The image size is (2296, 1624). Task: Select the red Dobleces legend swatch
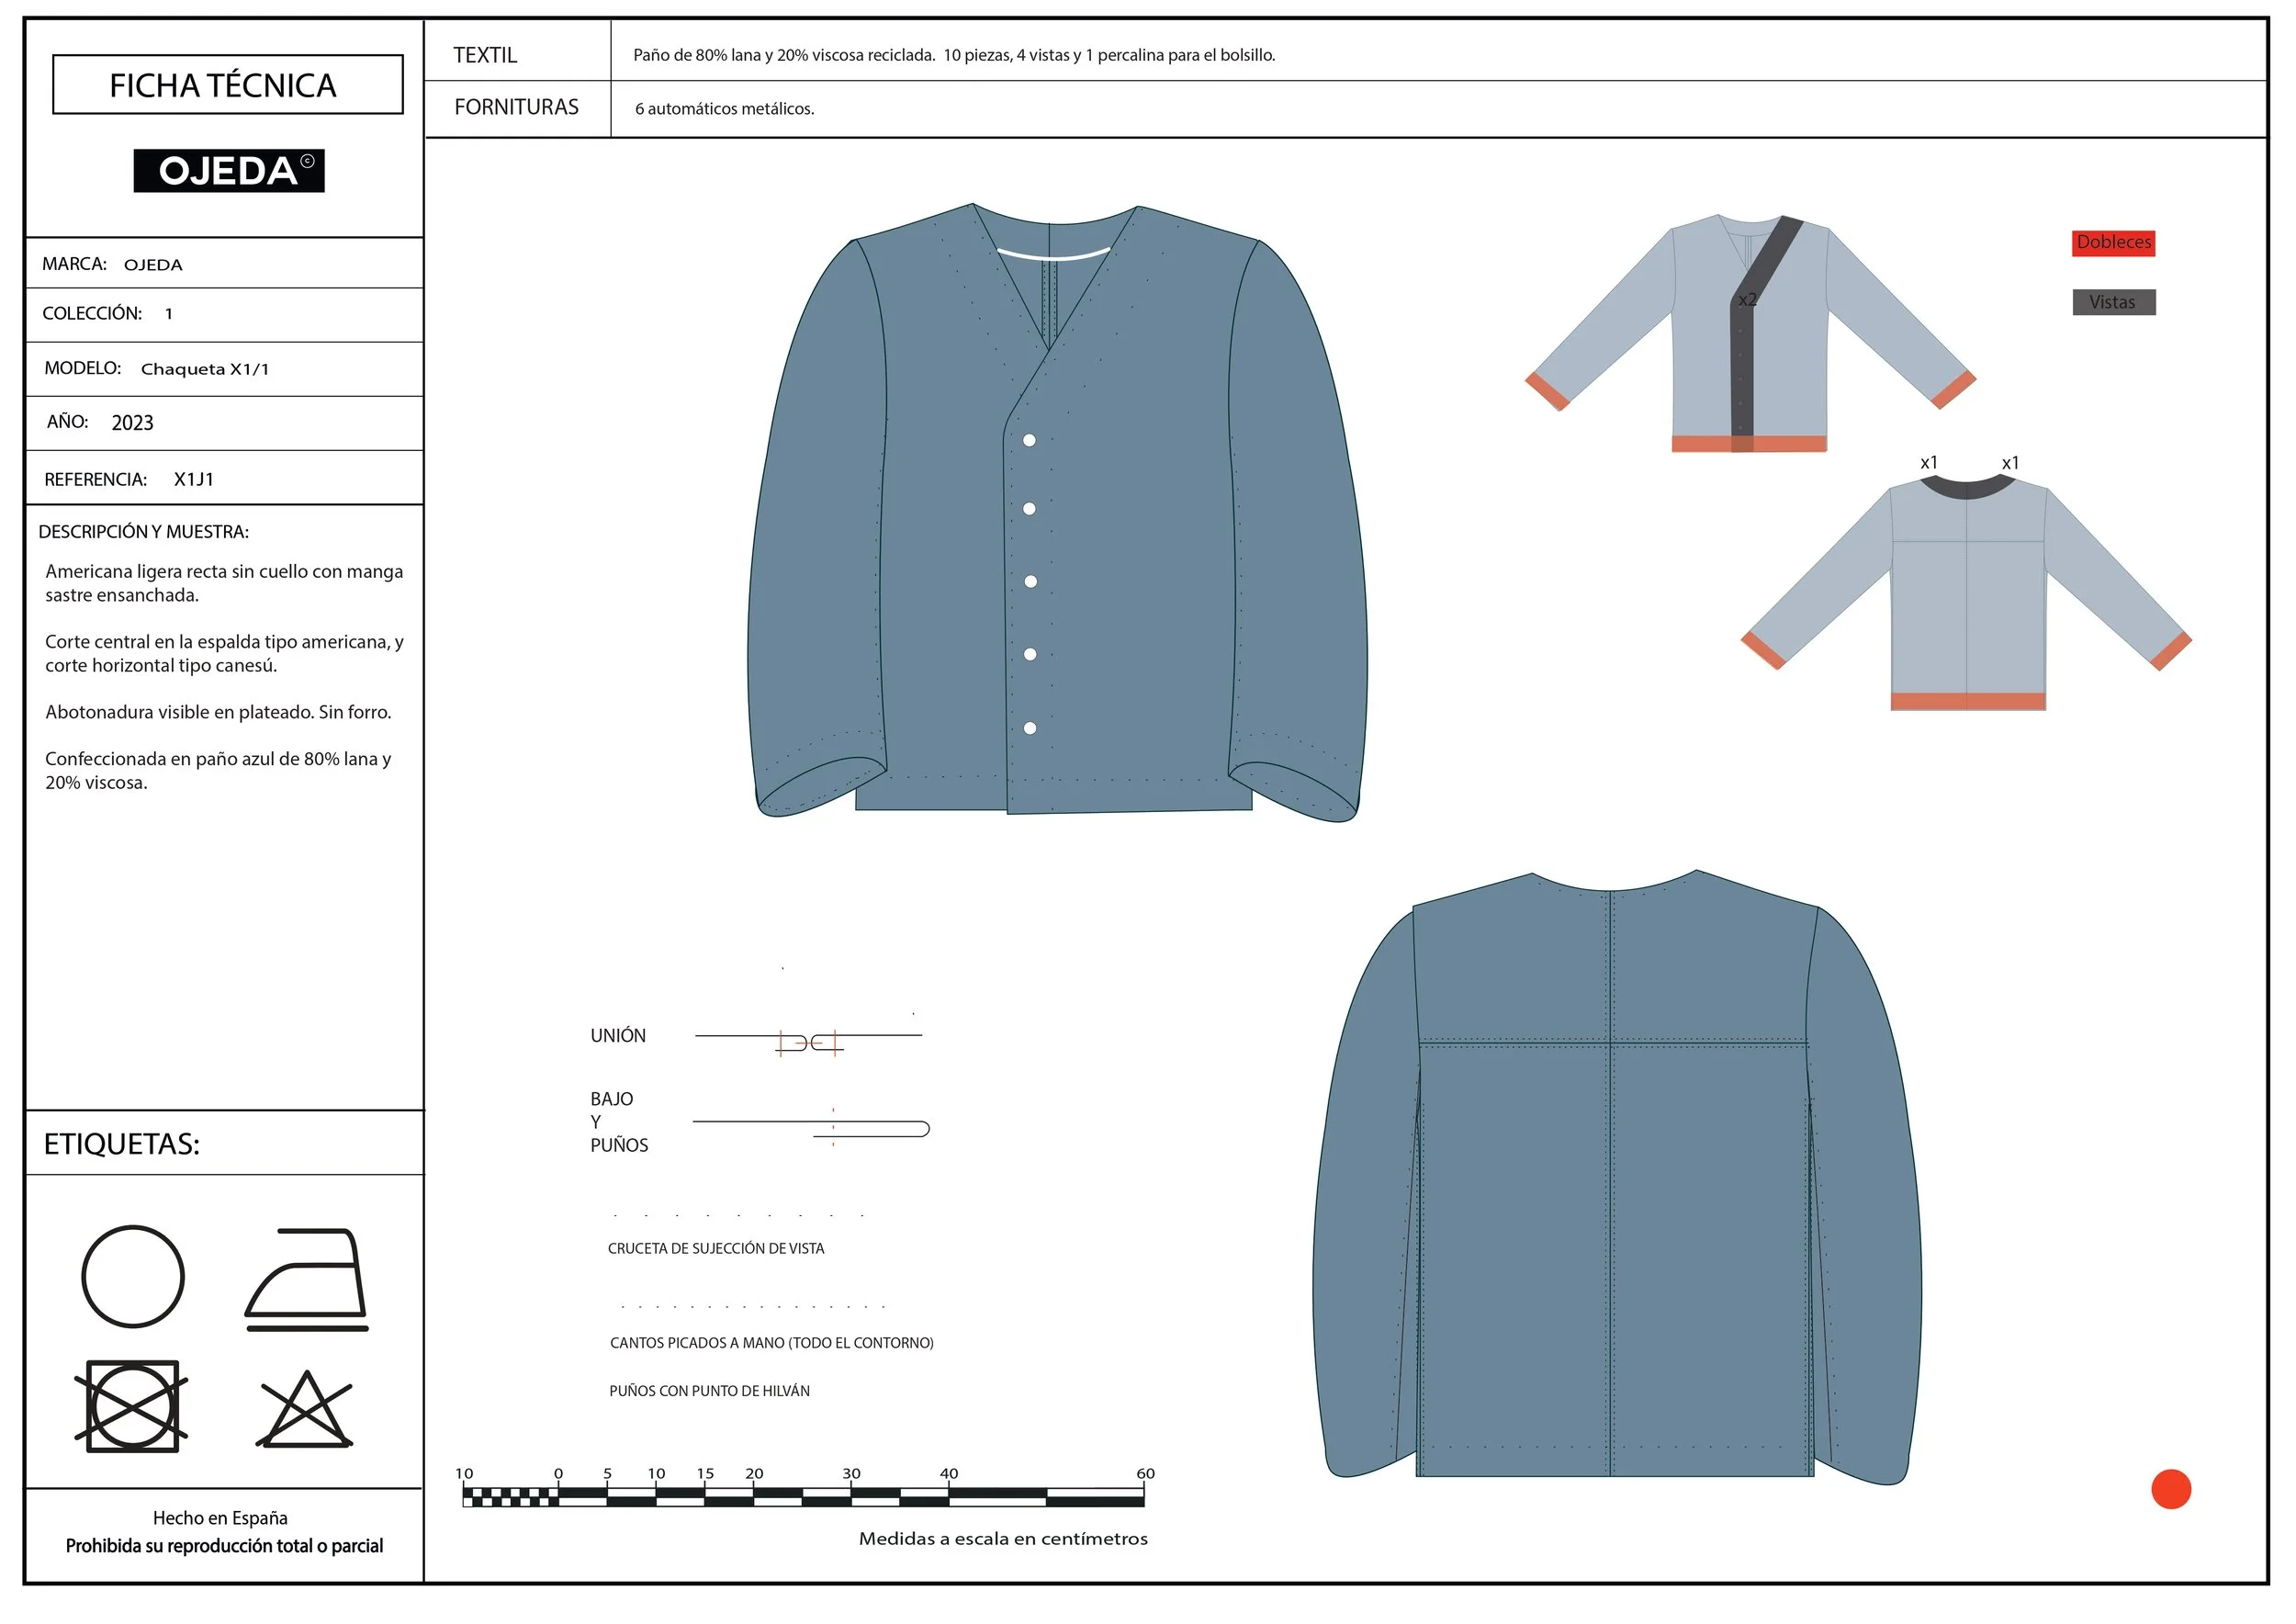2113,243
